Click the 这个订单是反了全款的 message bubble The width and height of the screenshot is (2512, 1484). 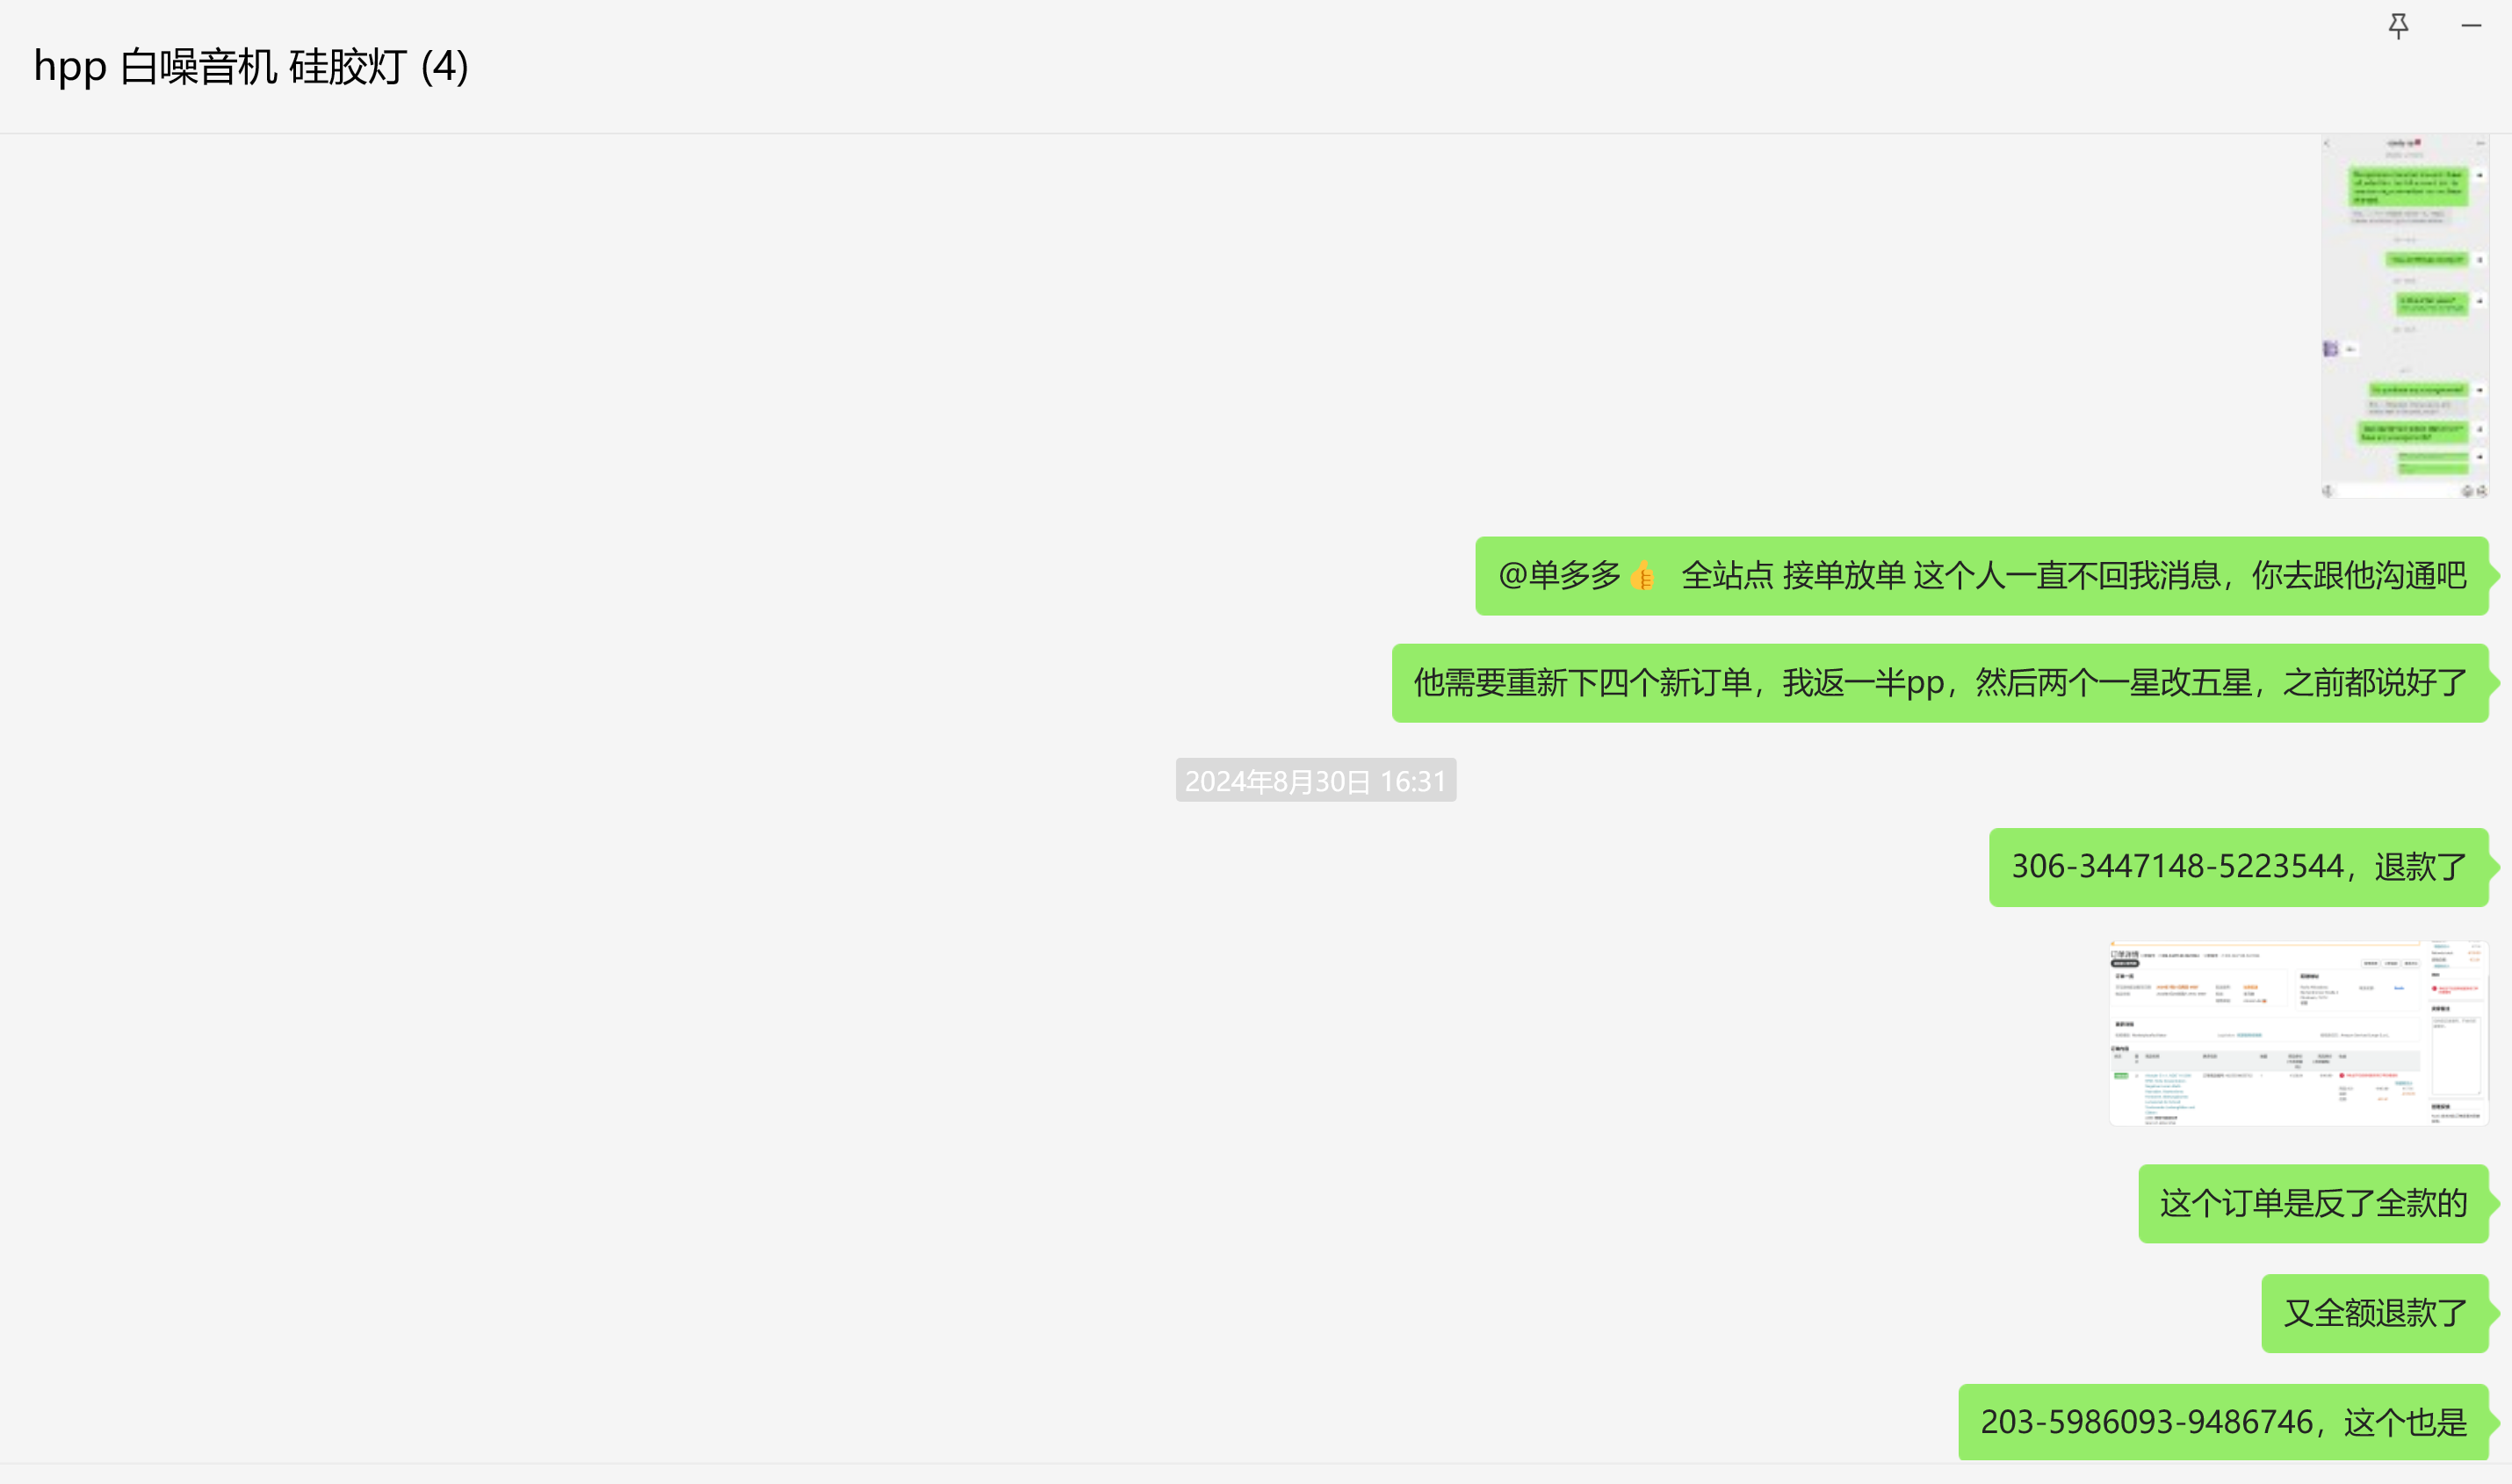2313,1204
